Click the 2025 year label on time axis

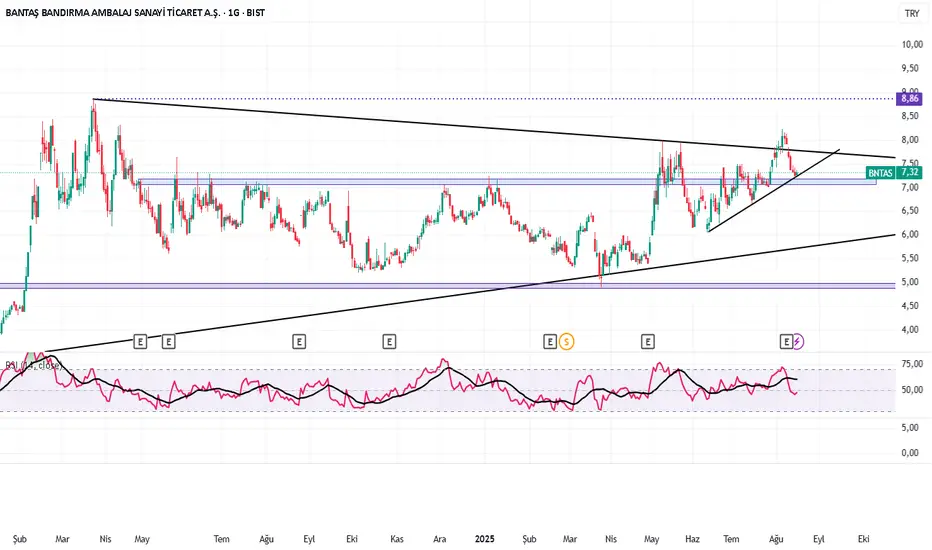[484, 539]
